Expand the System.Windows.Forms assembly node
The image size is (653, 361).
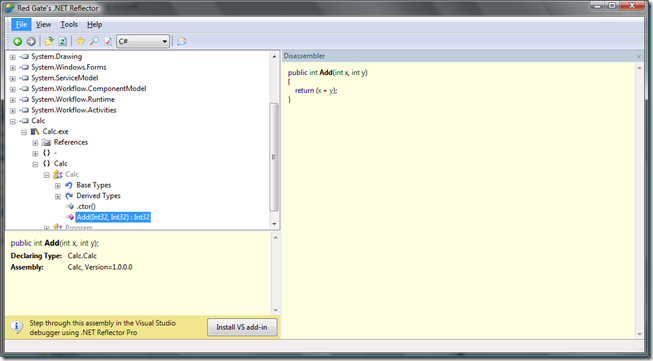(x=13, y=67)
